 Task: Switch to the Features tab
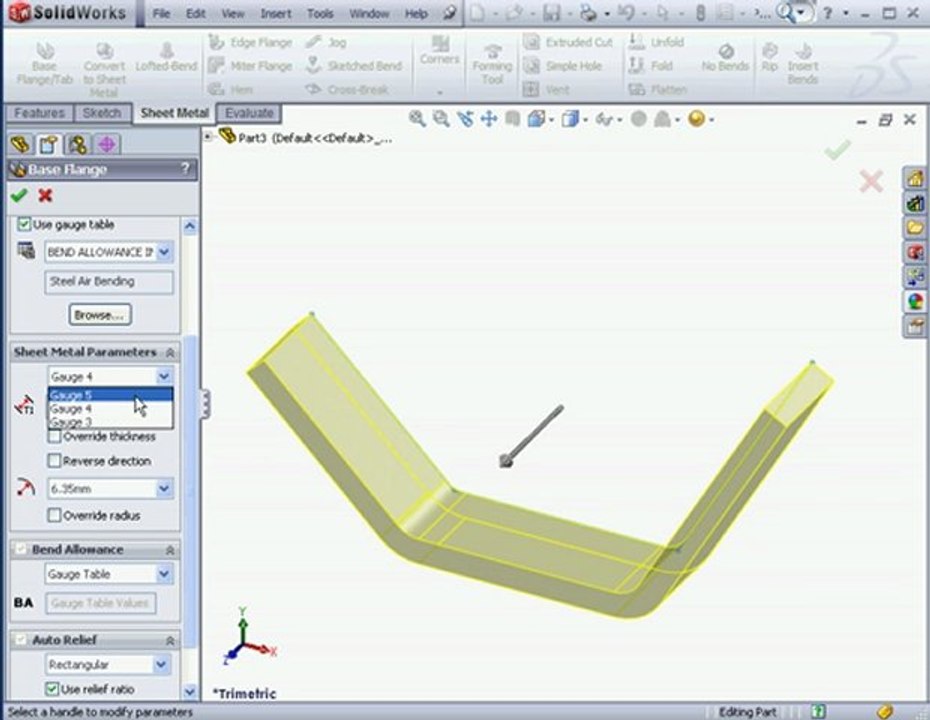click(39, 113)
